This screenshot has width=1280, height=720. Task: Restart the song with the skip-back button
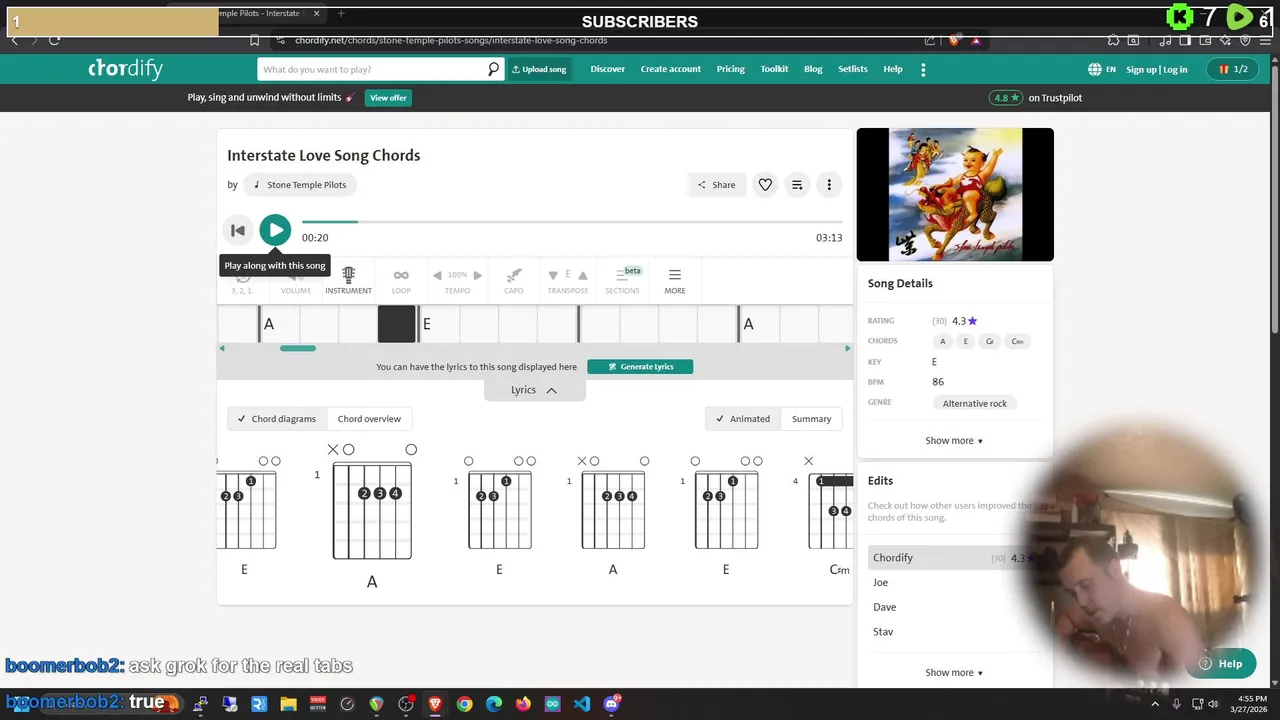coord(238,231)
